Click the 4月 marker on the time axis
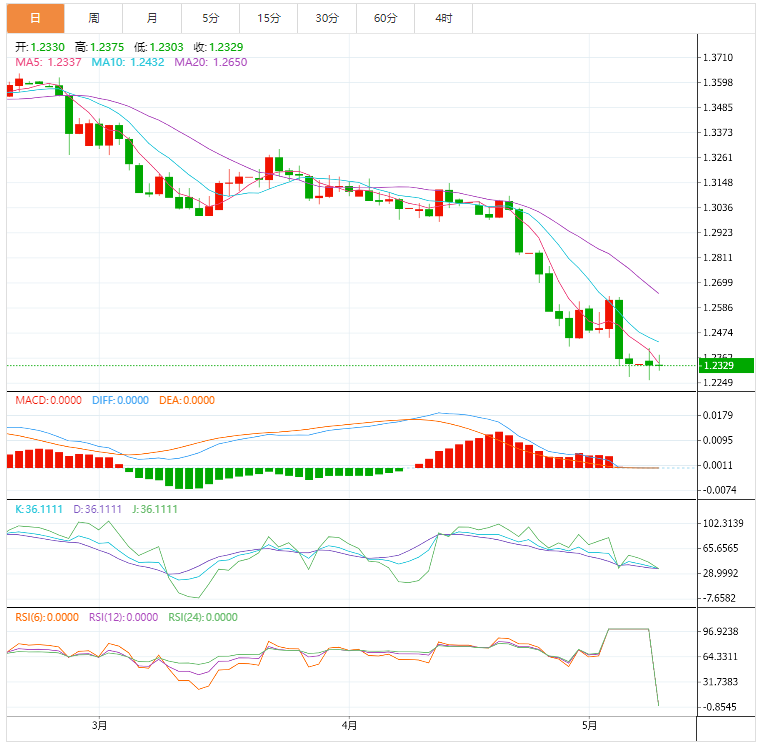Screen dimensions: 761x749 (x=349, y=726)
